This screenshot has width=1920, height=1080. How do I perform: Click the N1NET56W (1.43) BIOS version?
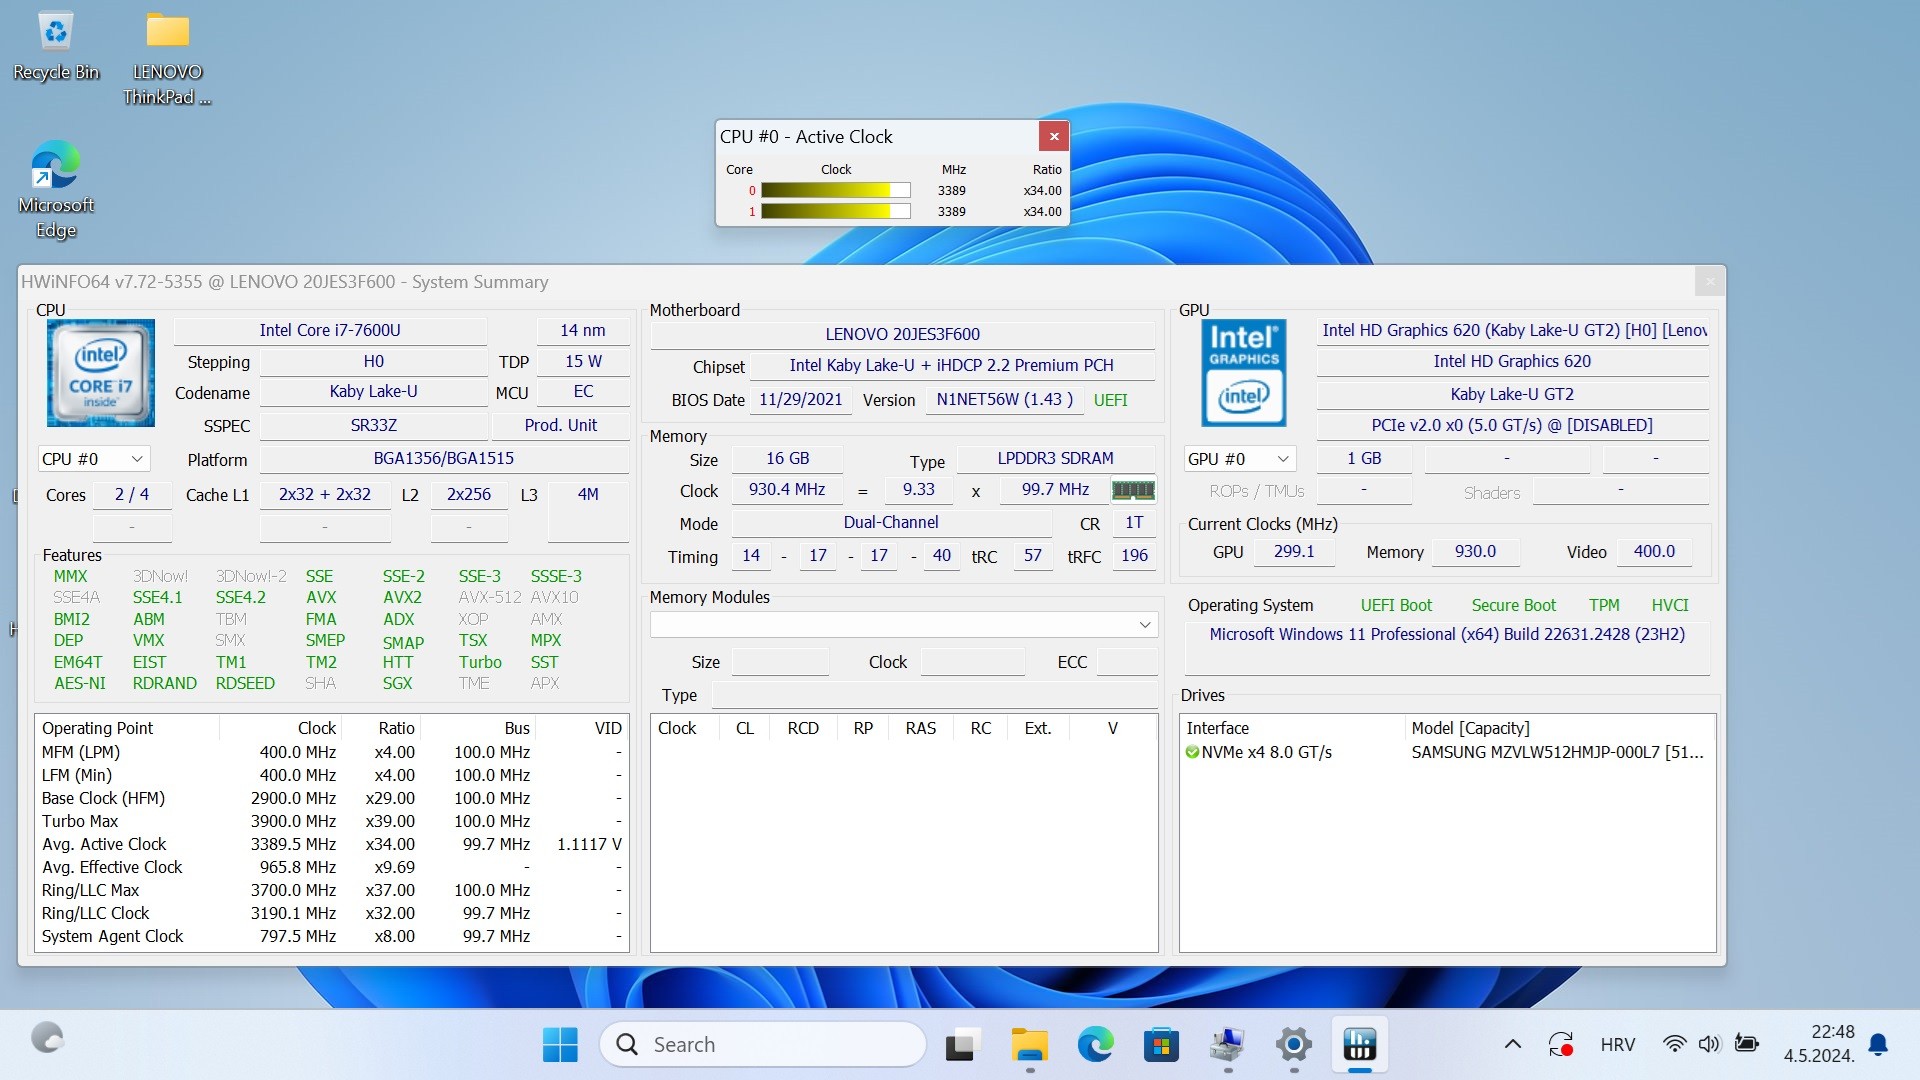point(1004,400)
